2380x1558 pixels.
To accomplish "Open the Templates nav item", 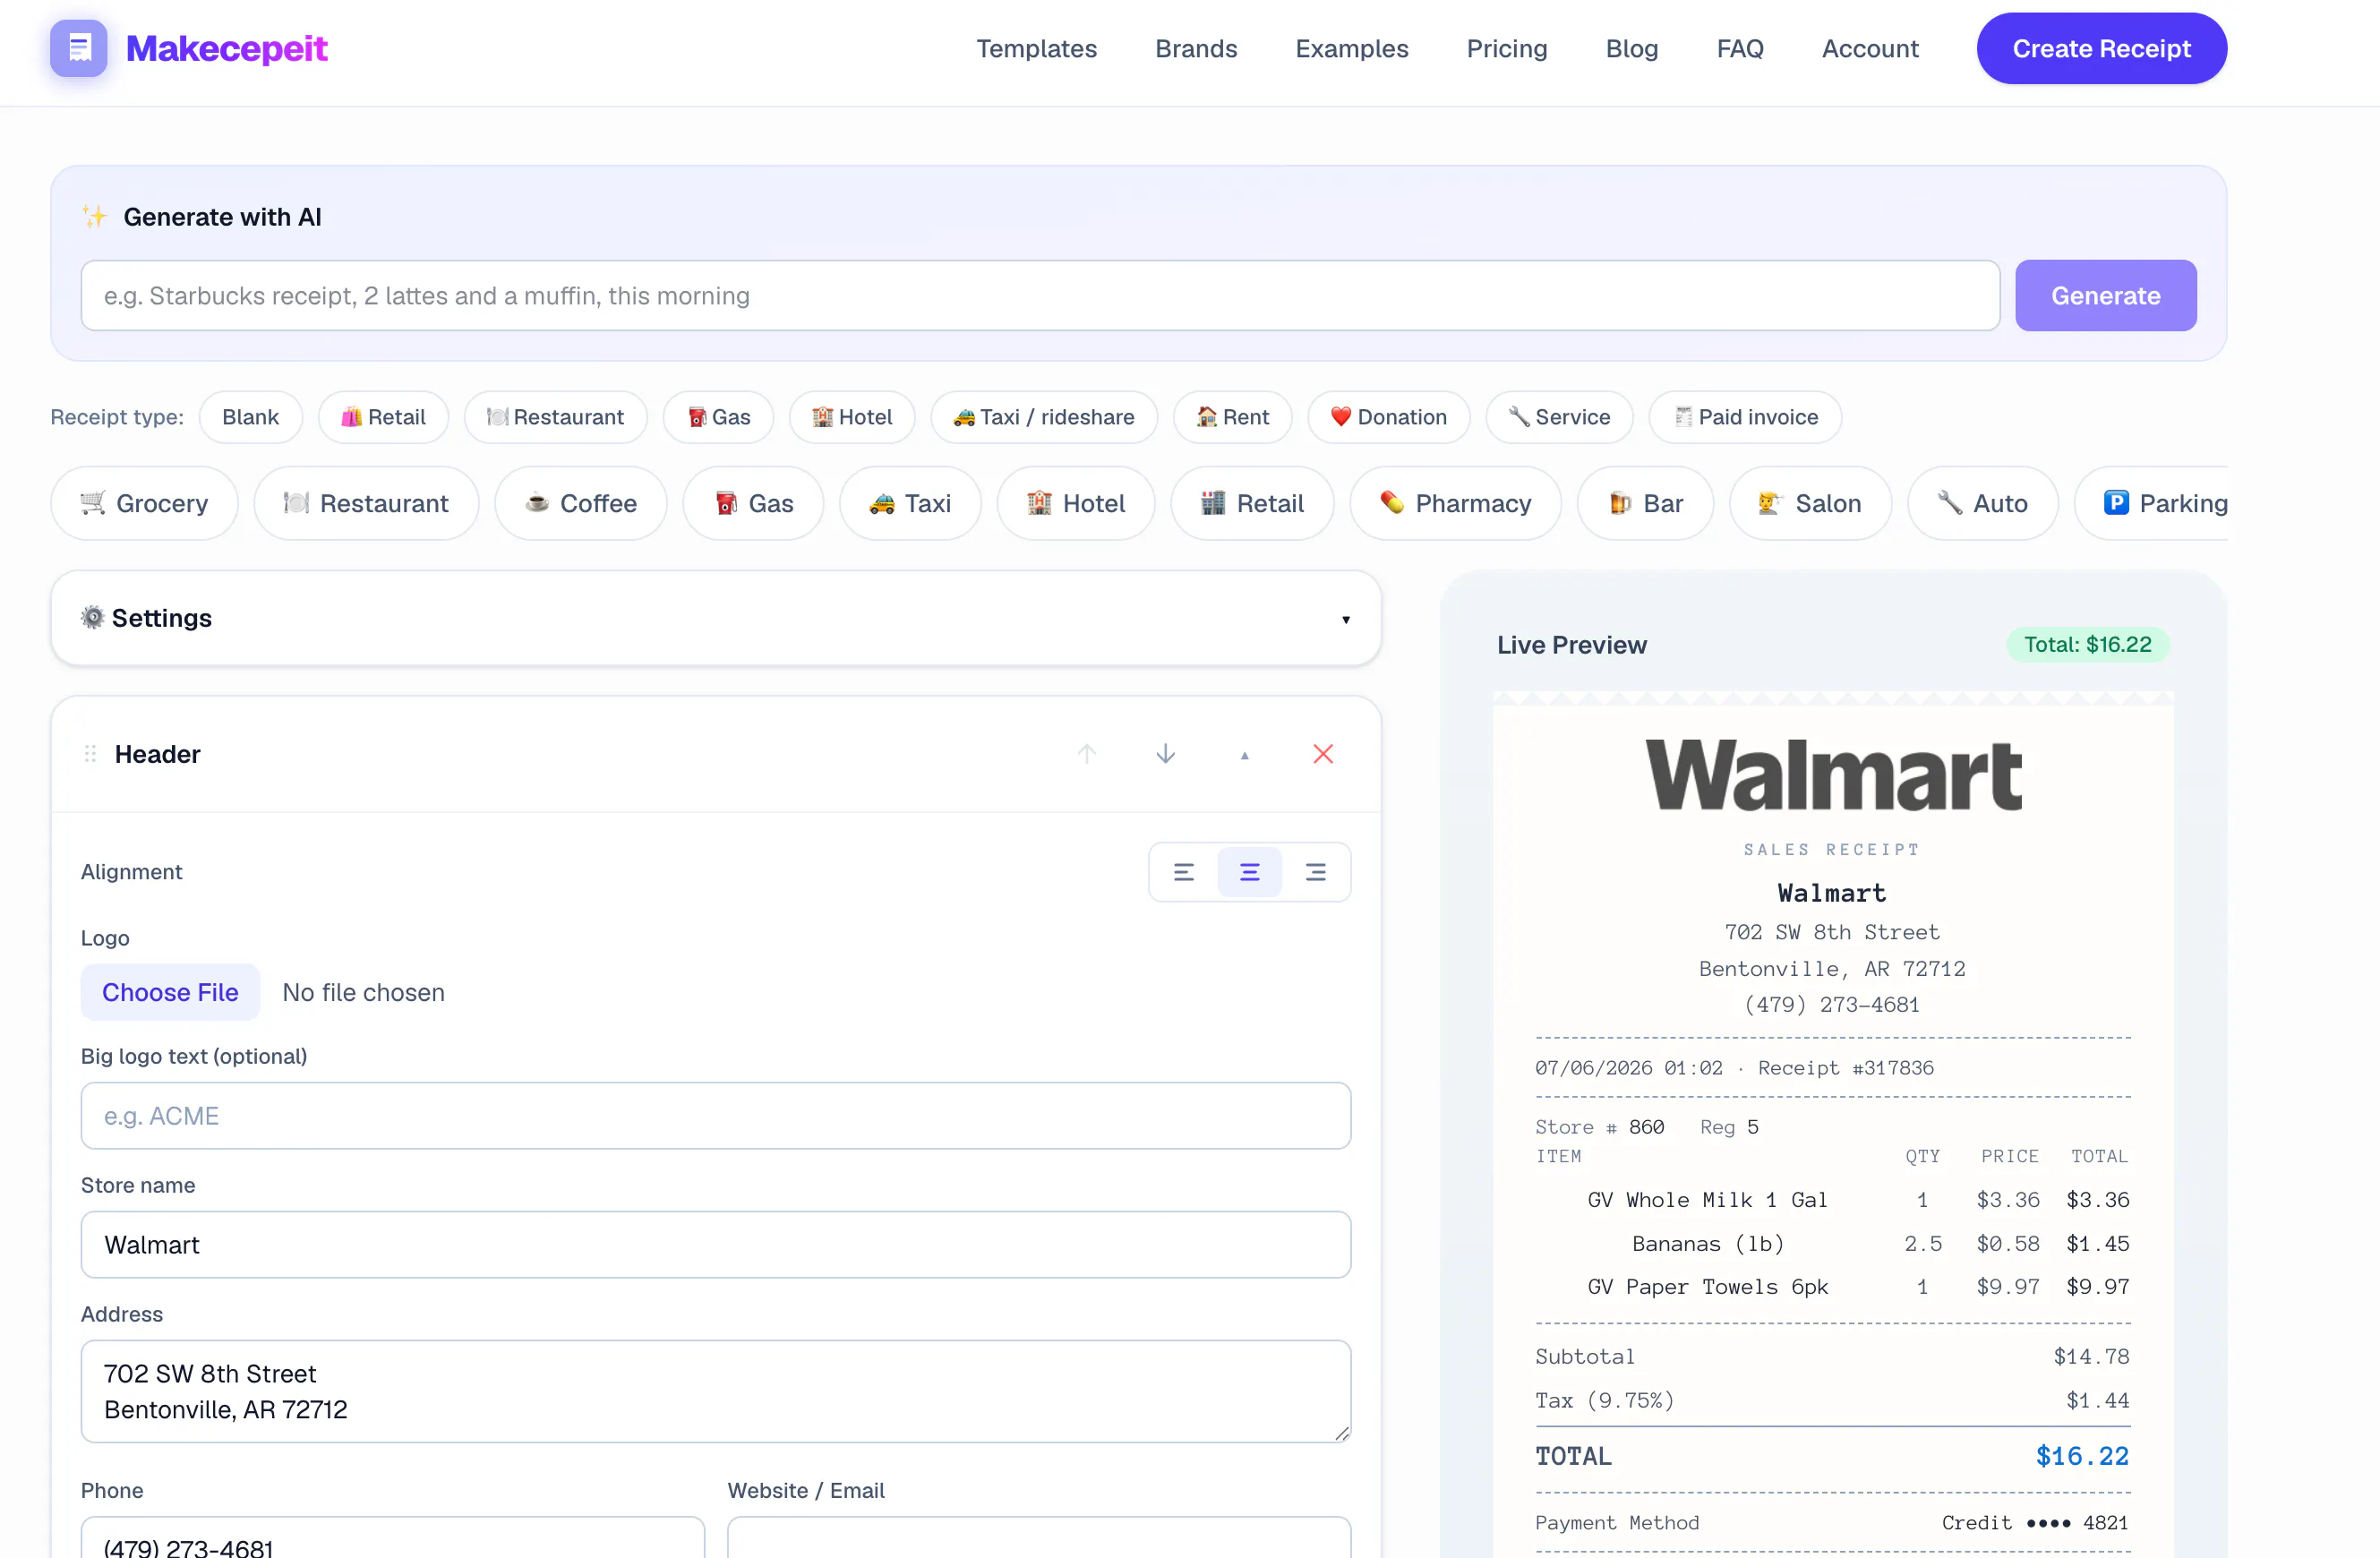I will (x=1036, y=48).
